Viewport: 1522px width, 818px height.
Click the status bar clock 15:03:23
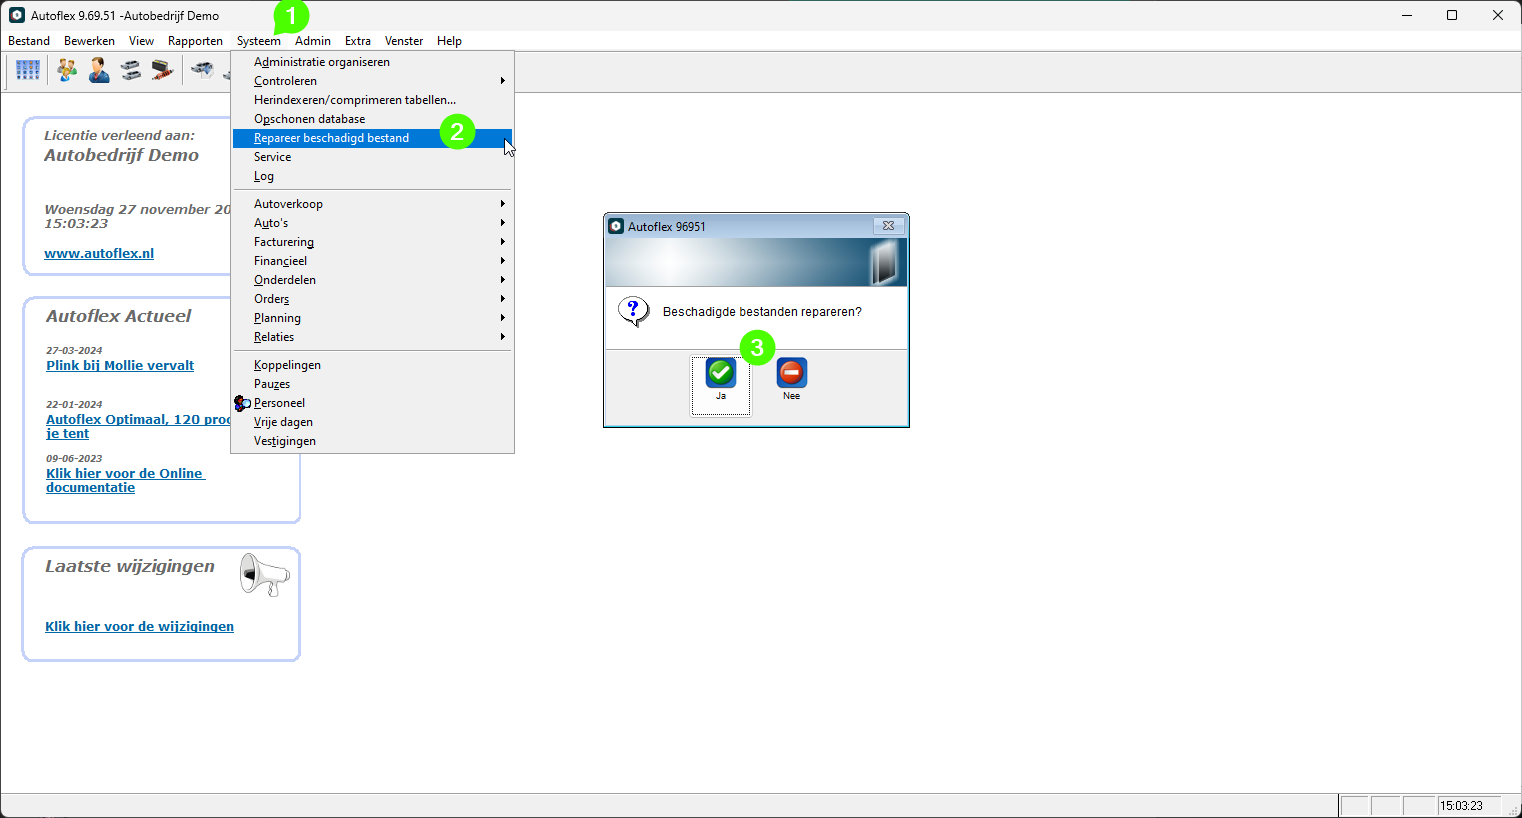[x=1461, y=806]
